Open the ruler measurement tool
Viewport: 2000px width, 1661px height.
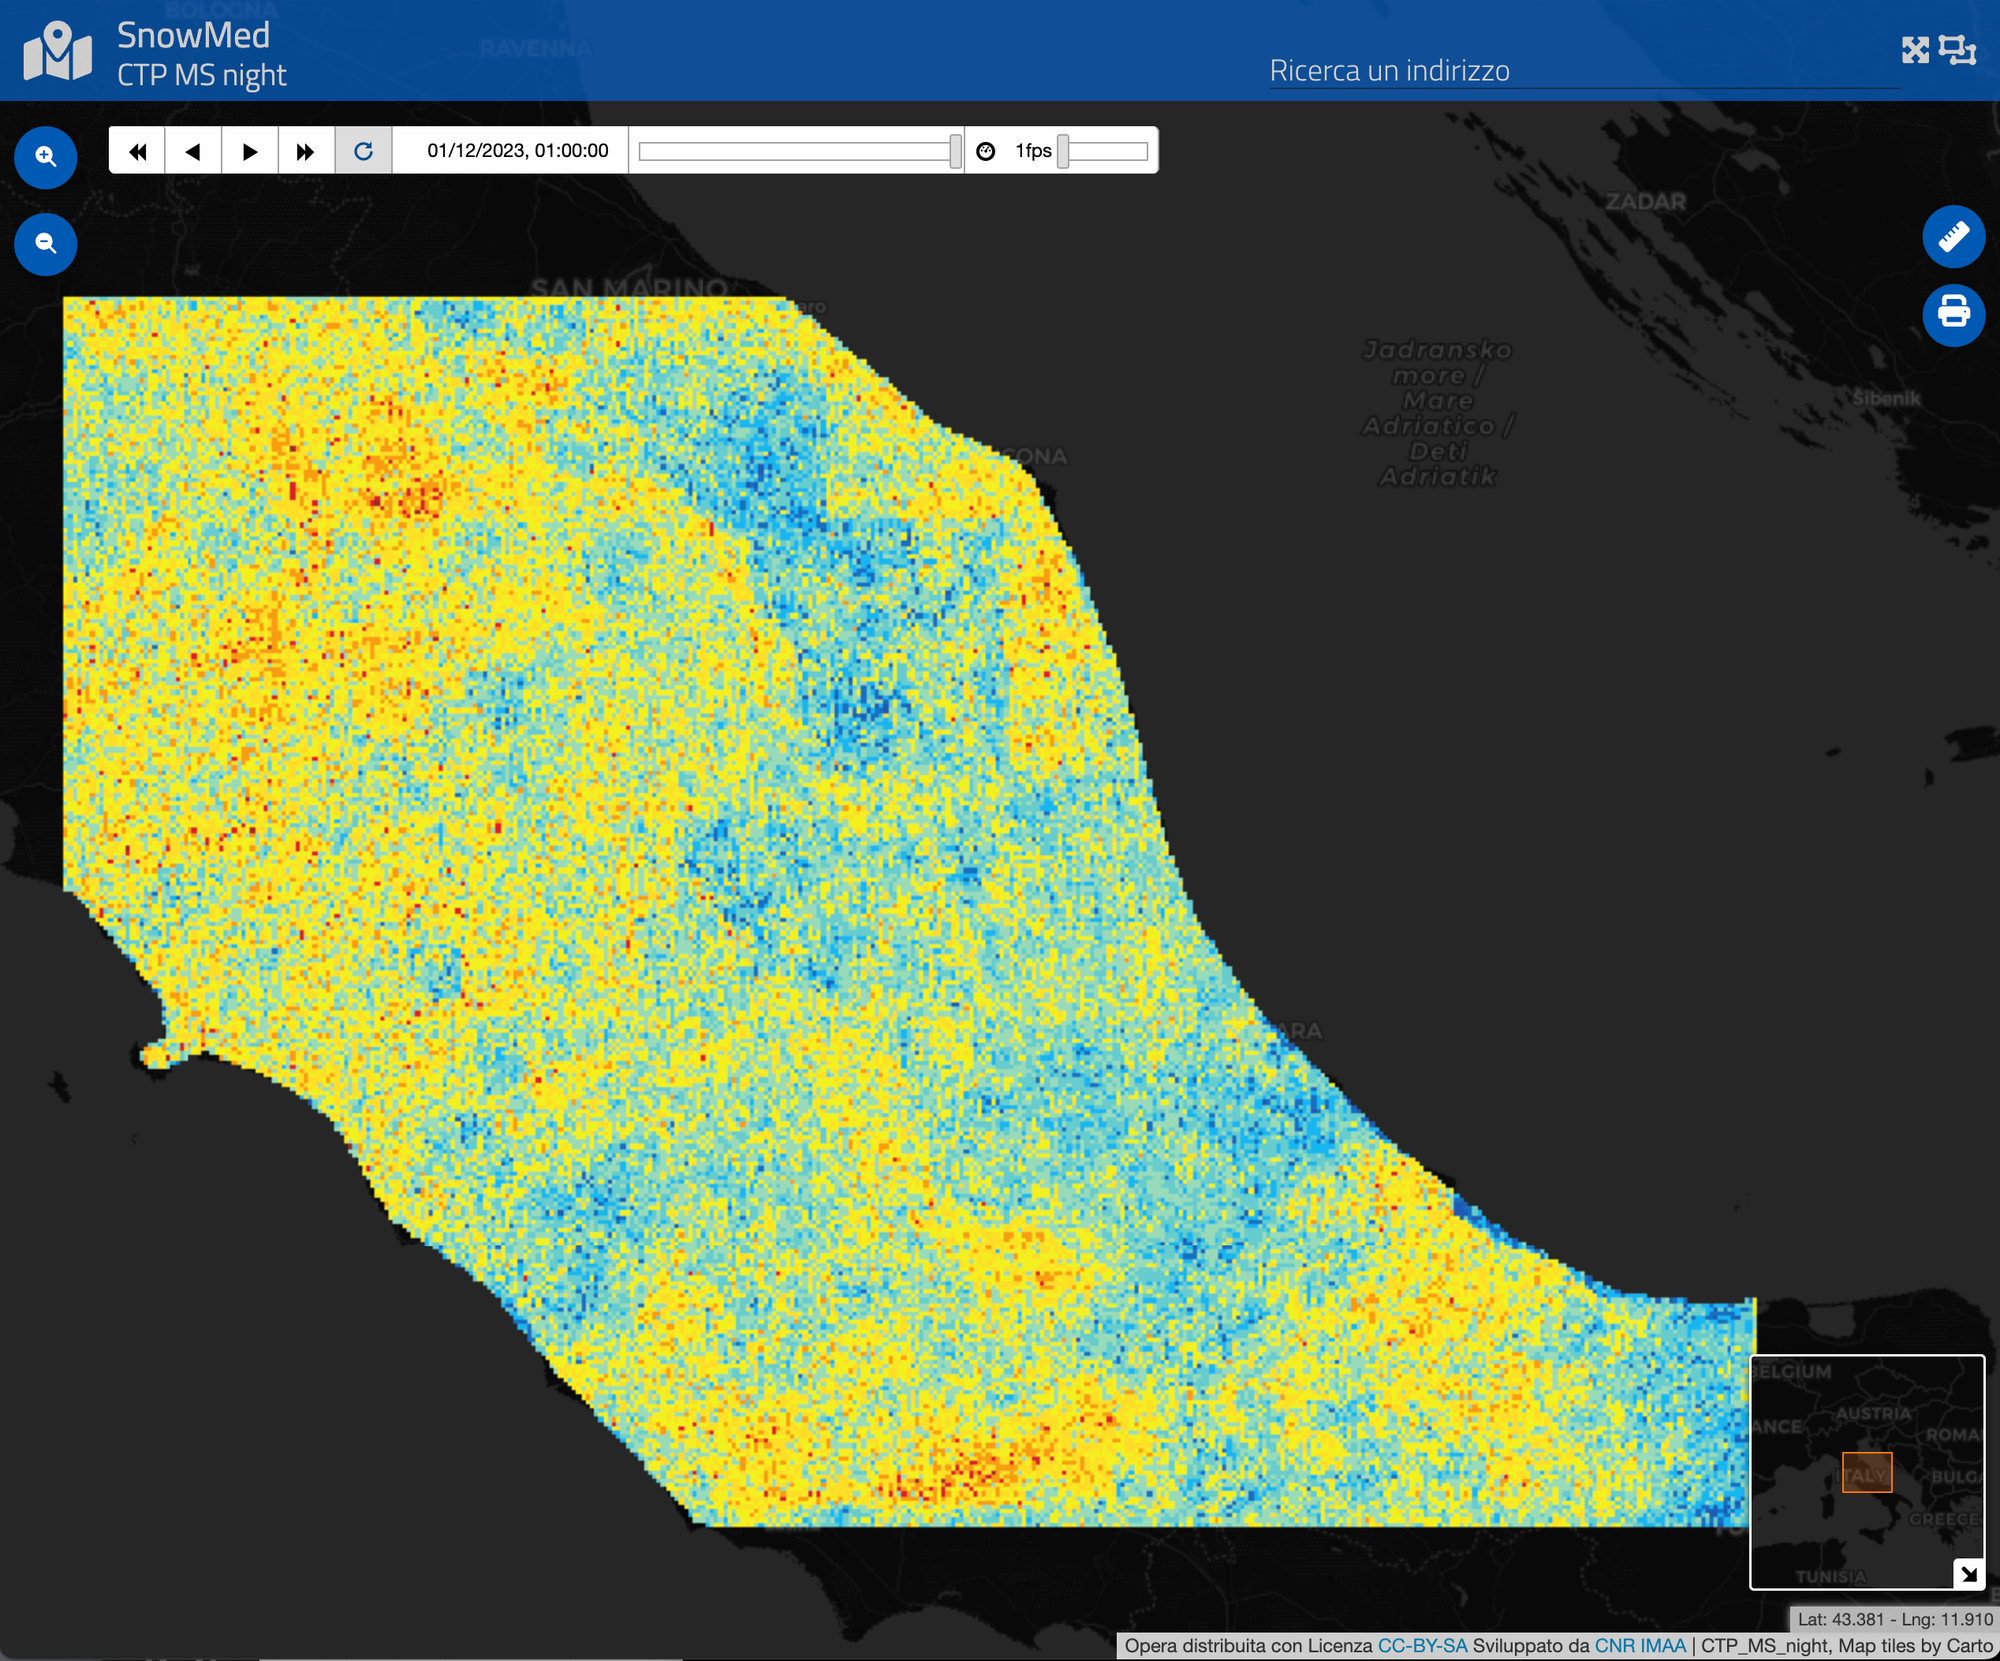(x=1953, y=237)
